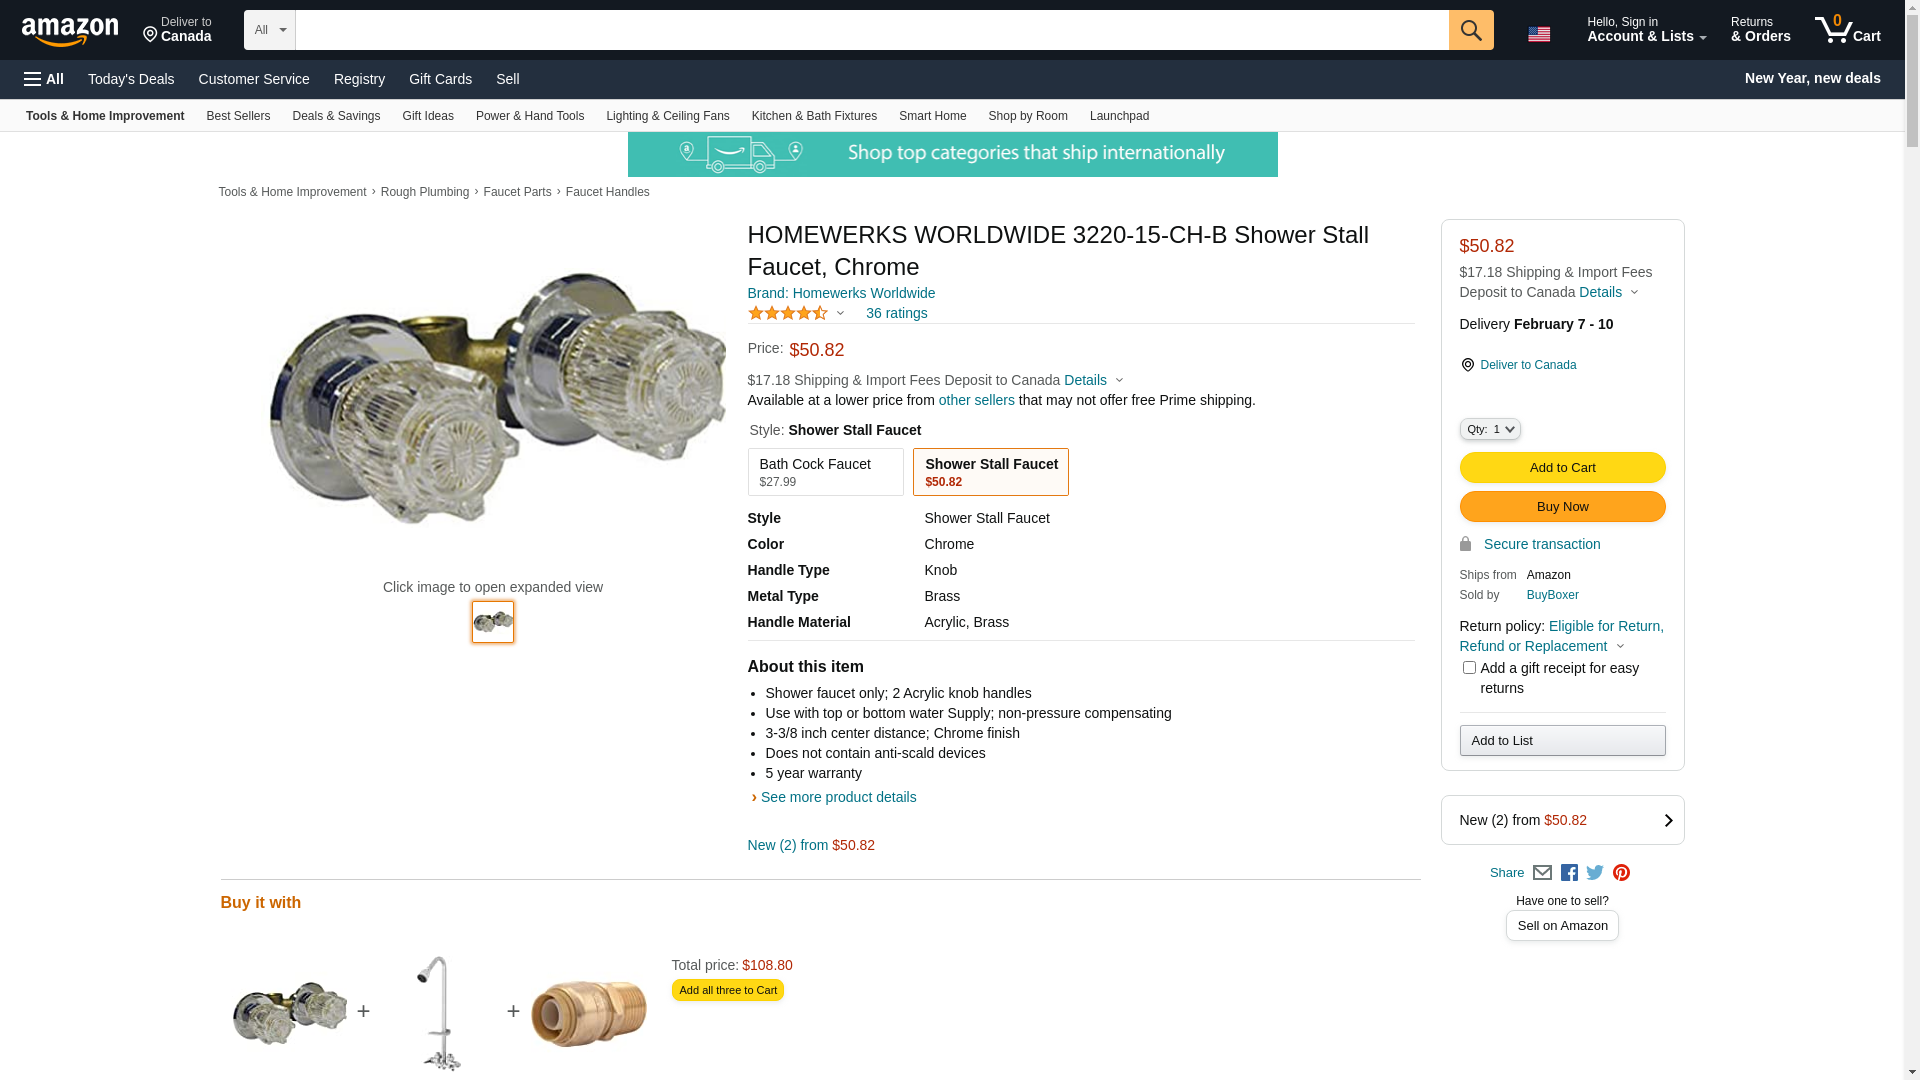Select Shower Stall Faucet style option
1920x1080 pixels.
tap(990, 472)
